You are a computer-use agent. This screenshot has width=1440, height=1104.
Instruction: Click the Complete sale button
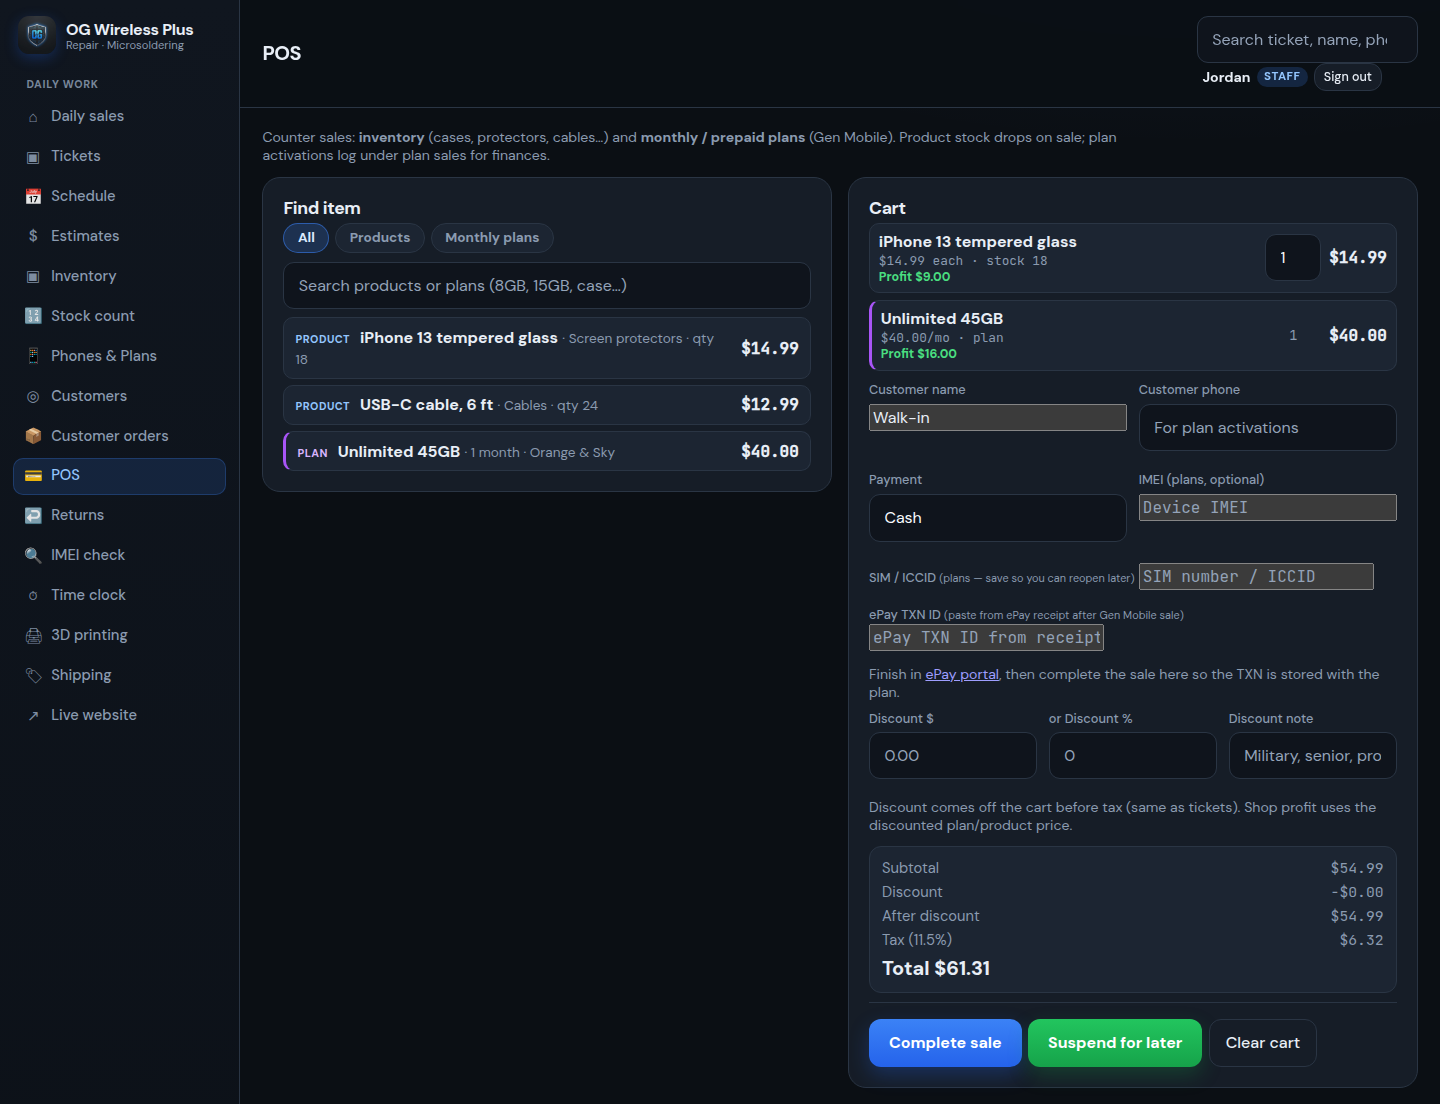point(945,1043)
